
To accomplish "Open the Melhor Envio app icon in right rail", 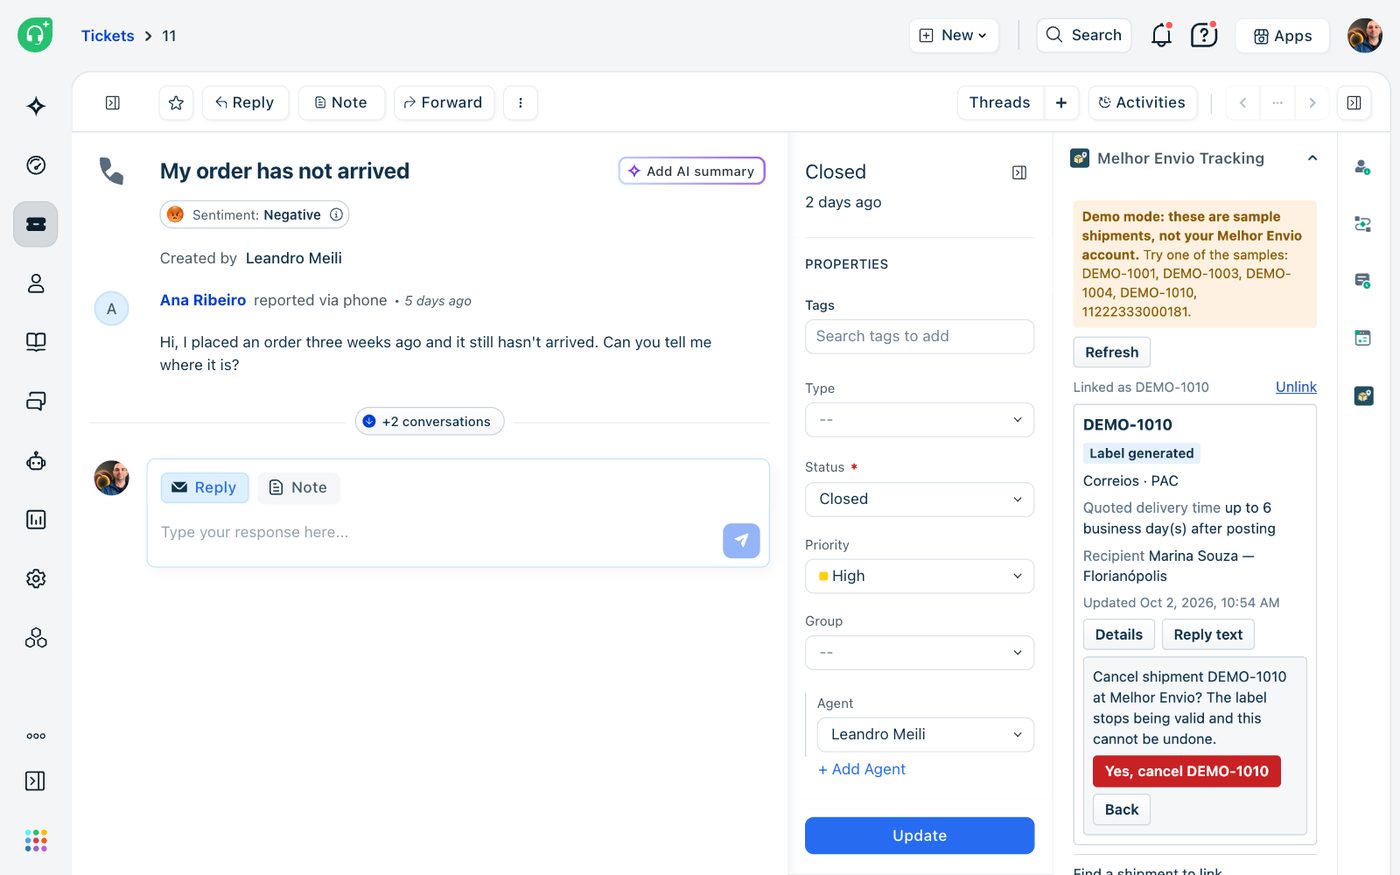I will coord(1363,396).
